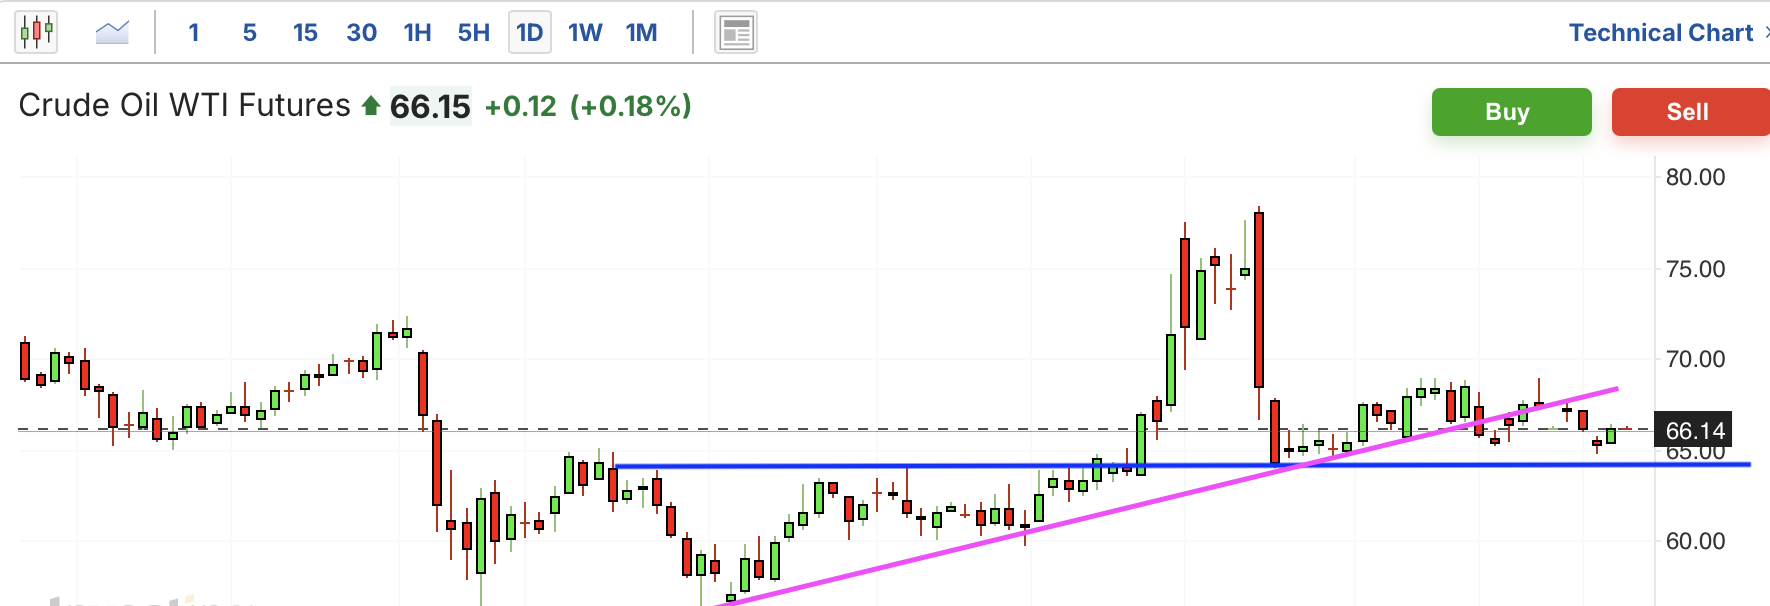This screenshot has width=1770, height=606.
Task: Click the 70.00 price axis label
Action: (x=1695, y=359)
